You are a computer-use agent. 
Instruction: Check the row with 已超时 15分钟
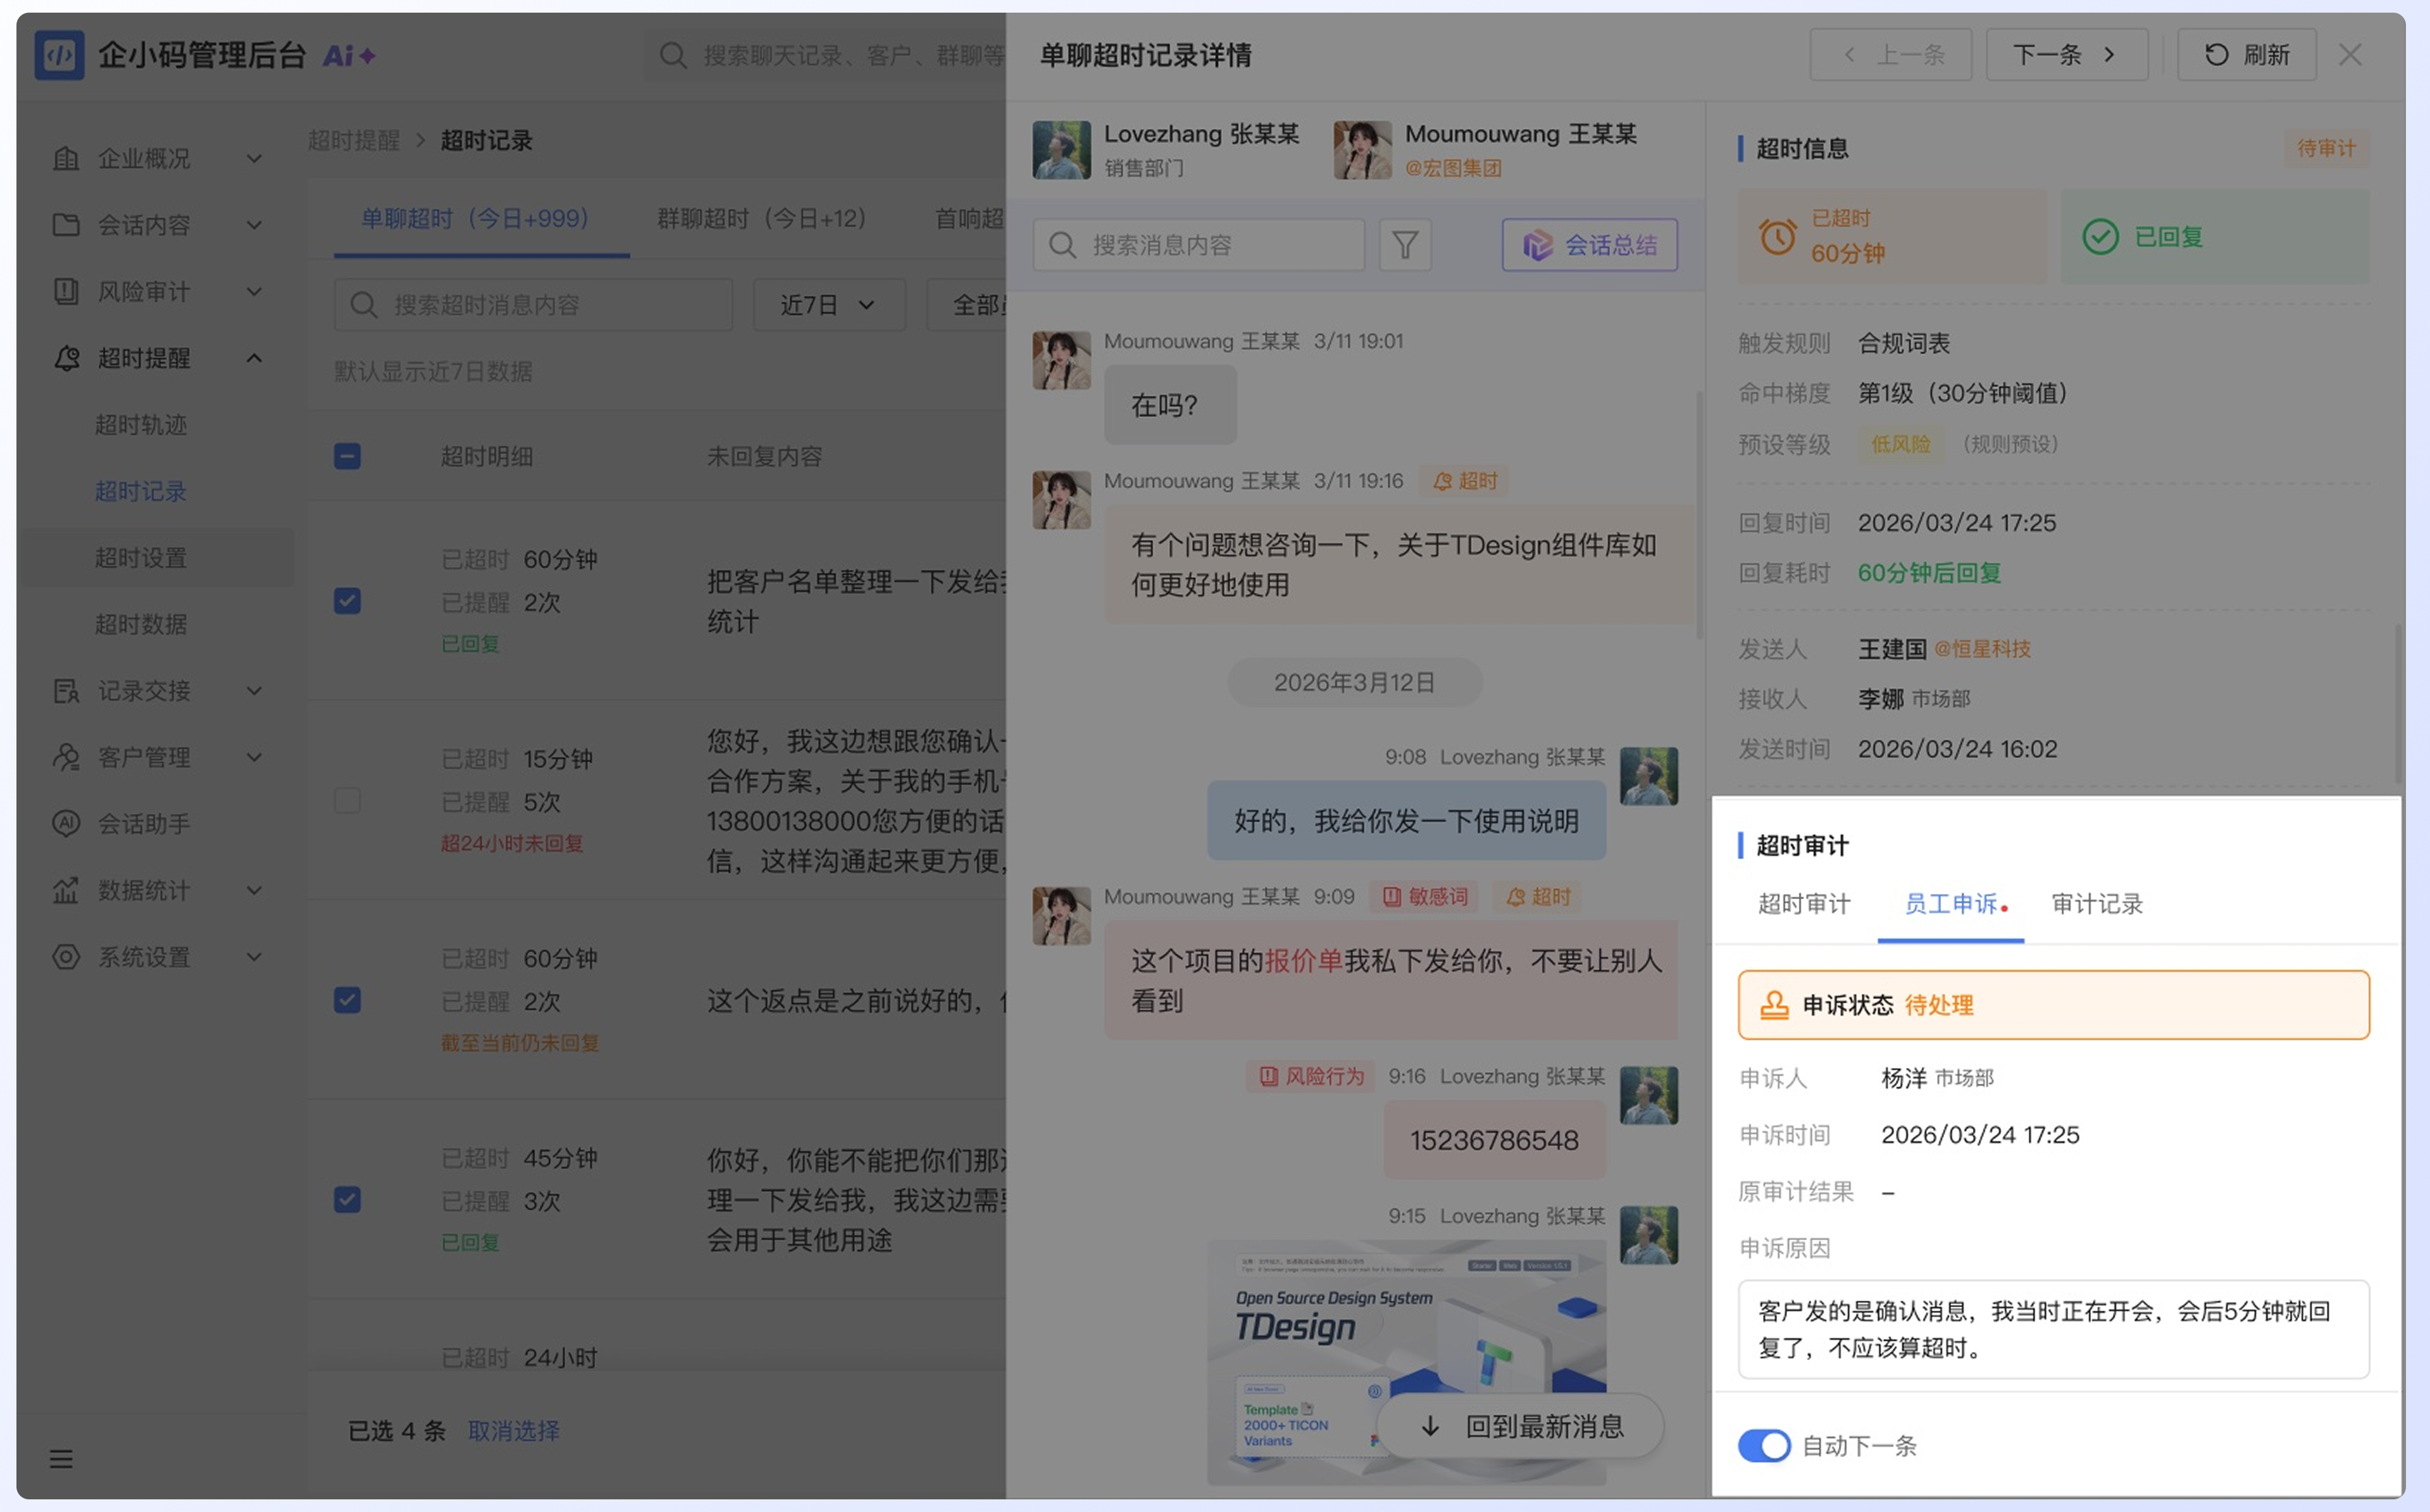pos(347,801)
